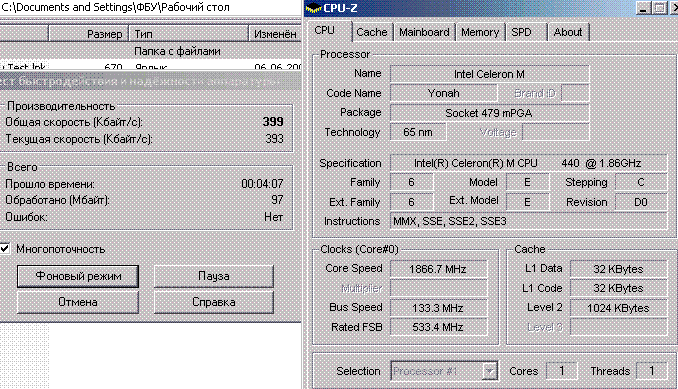Click the elapsed time 00:04:07
Viewport: 678px width, 389px height.
coord(262,184)
